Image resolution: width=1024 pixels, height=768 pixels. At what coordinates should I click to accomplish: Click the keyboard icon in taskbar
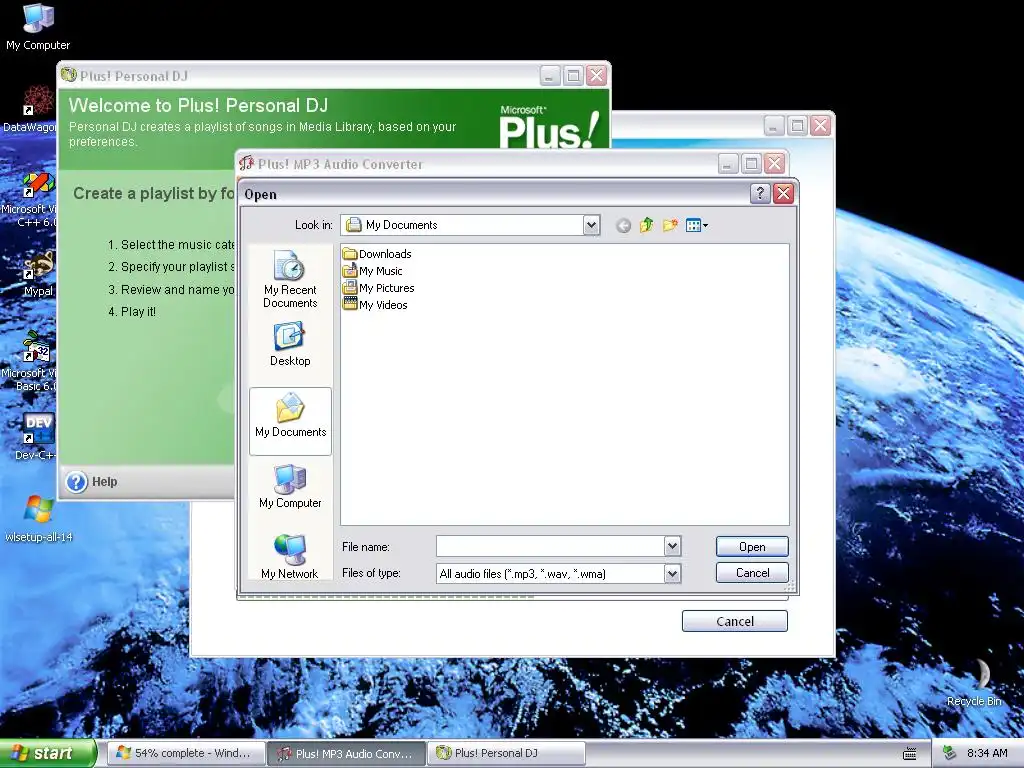(909, 754)
